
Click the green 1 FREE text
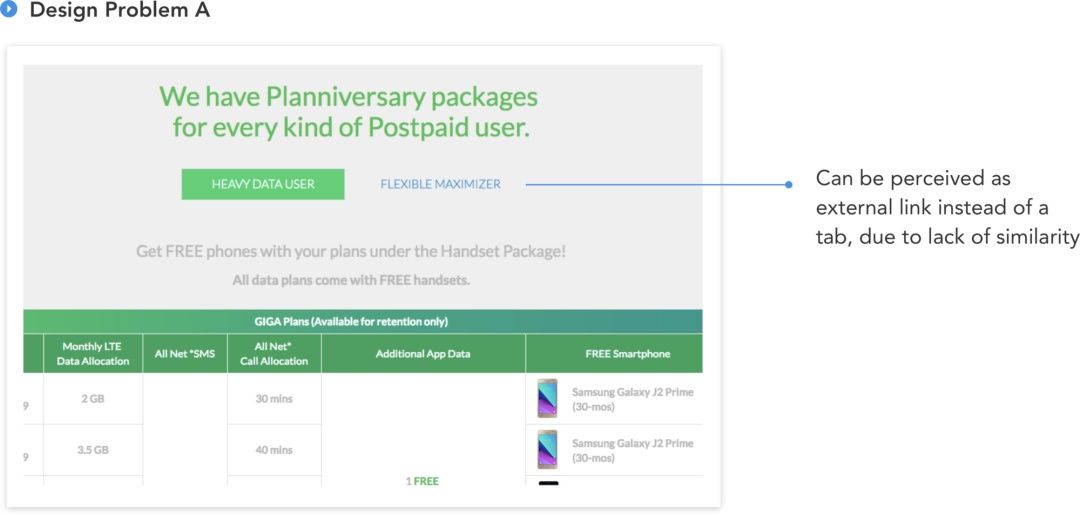(x=422, y=481)
